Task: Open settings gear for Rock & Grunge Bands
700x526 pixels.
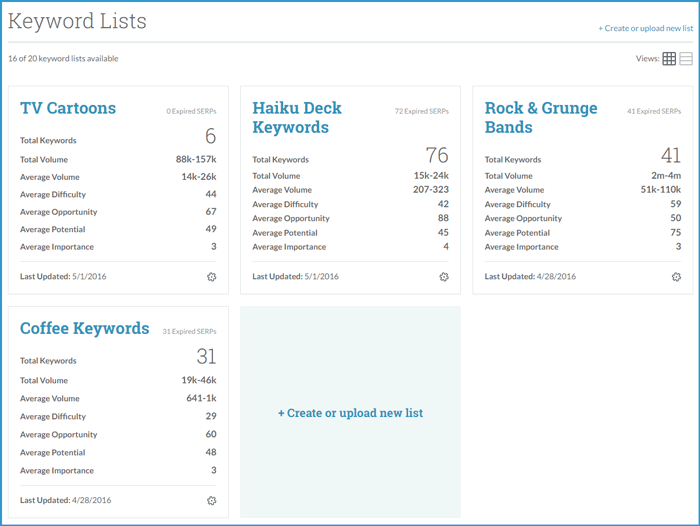Action: point(676,277)
